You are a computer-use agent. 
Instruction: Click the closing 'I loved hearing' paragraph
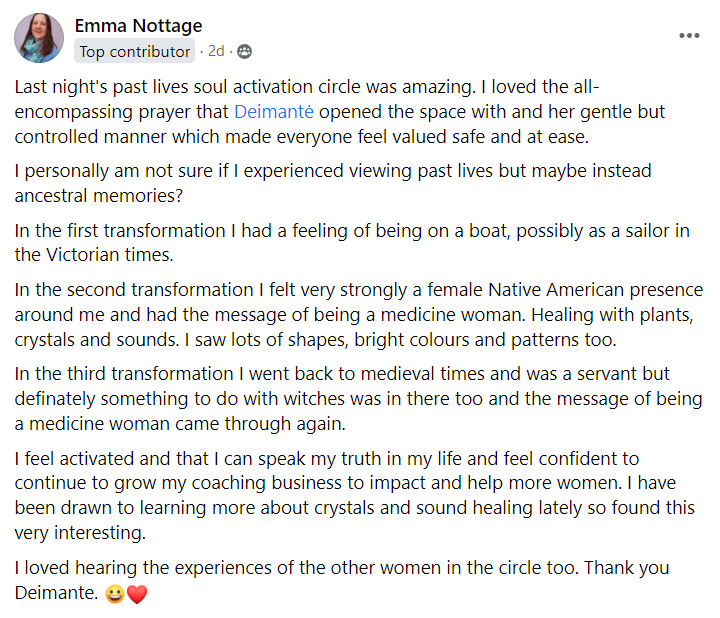(x=342, y=580)
